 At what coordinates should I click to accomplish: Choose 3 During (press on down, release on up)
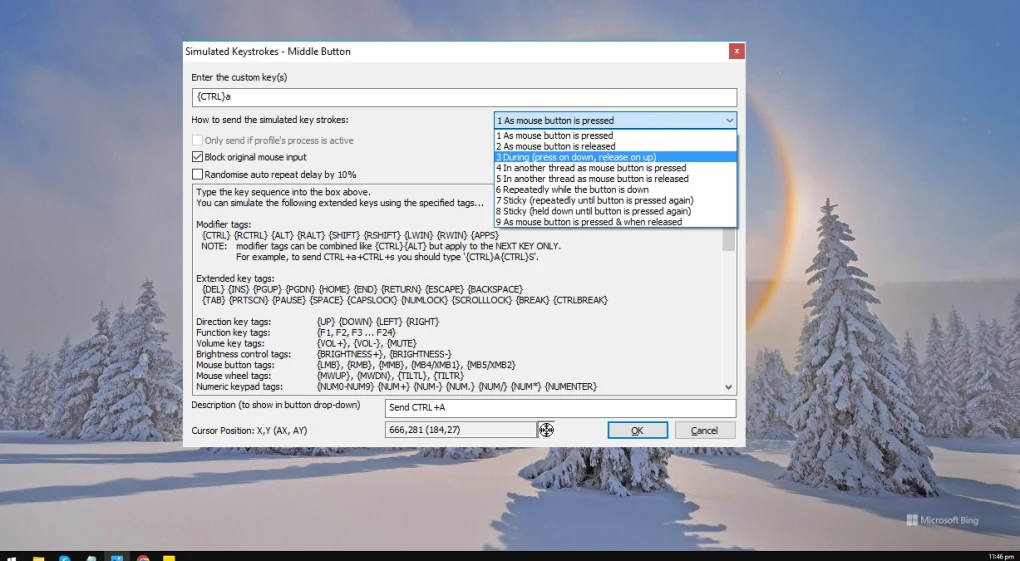click(615, 157)
